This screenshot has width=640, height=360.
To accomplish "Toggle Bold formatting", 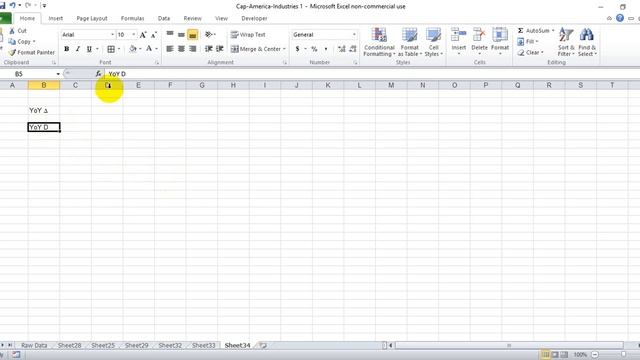I will [67, 49].
